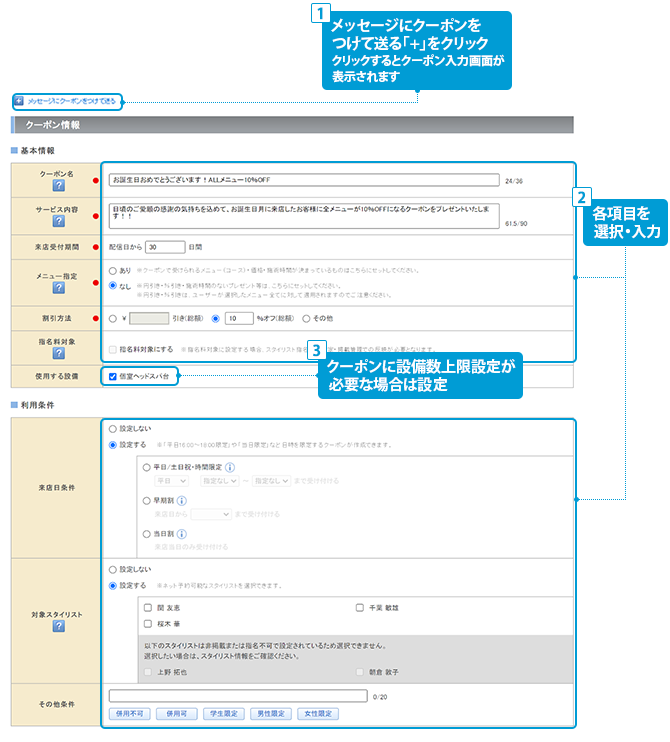
Task: Expand the 平日 day-type dropdown
Action: pyautogui.click(x=171, y=481)
